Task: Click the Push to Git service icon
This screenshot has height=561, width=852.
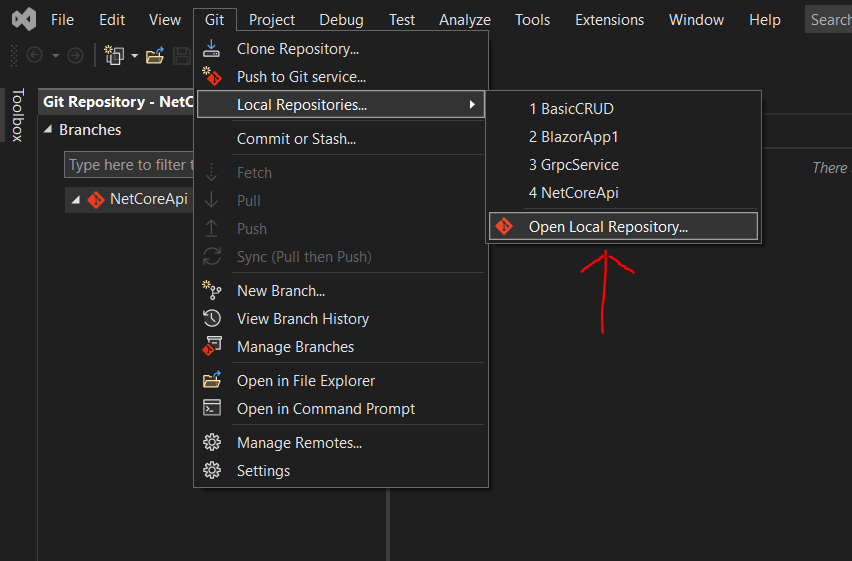Action: point(211,76)
